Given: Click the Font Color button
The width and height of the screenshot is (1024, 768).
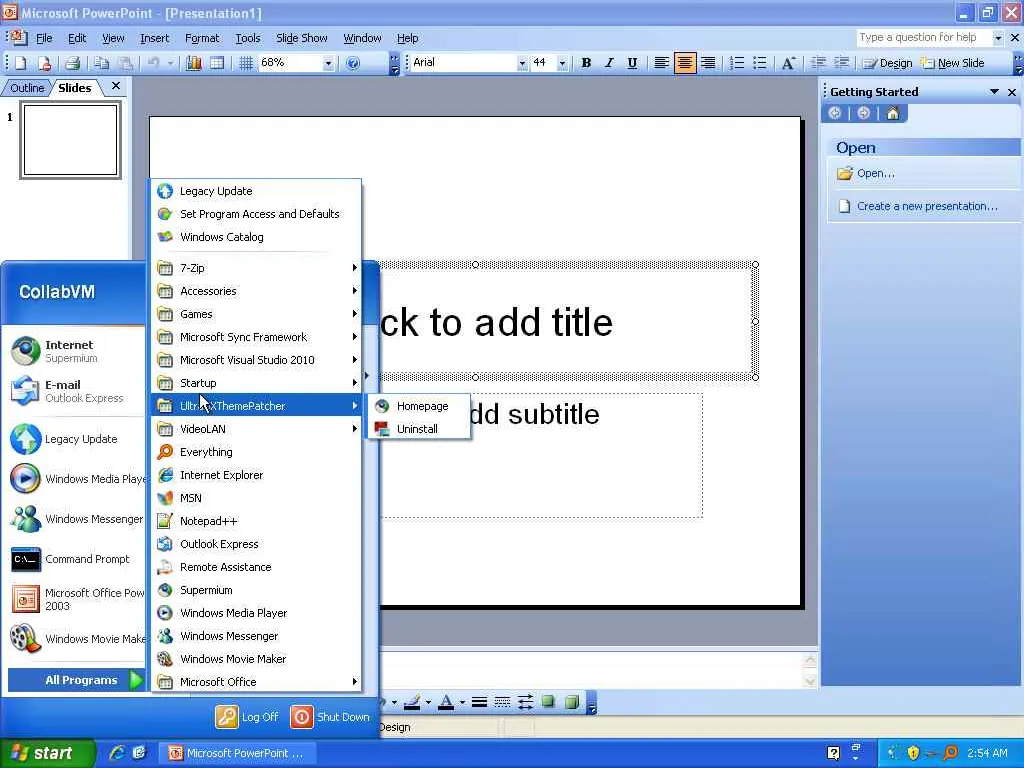Looking at the screenshot, I should (446, 703).
